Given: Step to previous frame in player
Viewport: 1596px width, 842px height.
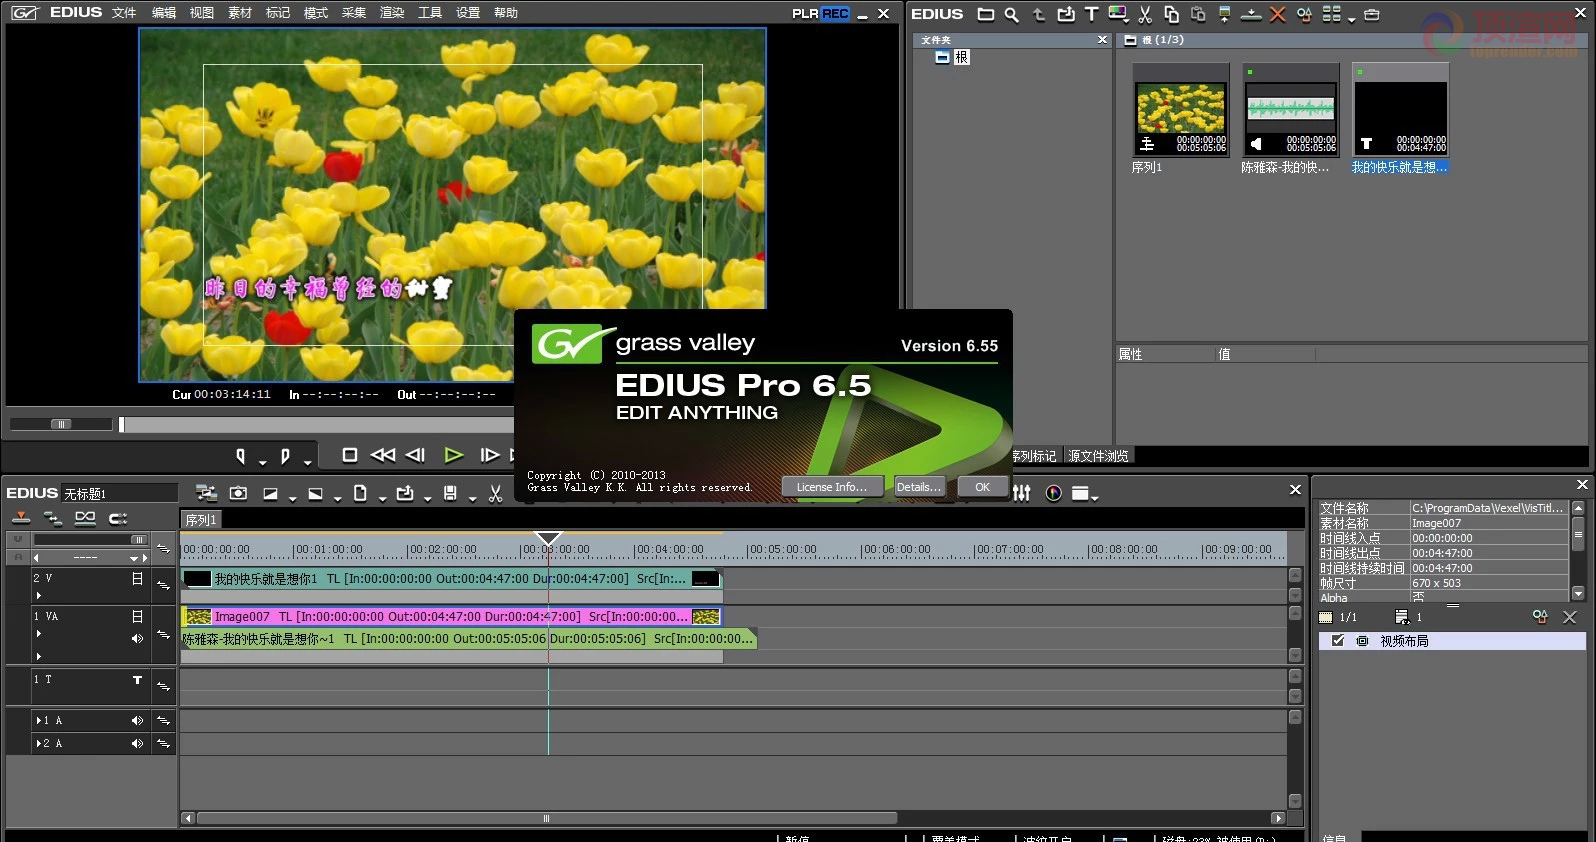Looking at the screenshot, I should pos(416,455).
